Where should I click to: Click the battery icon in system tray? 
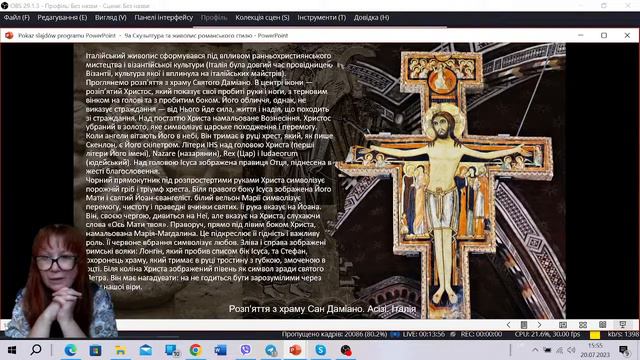pyautogui.click(x=547, y=350)
